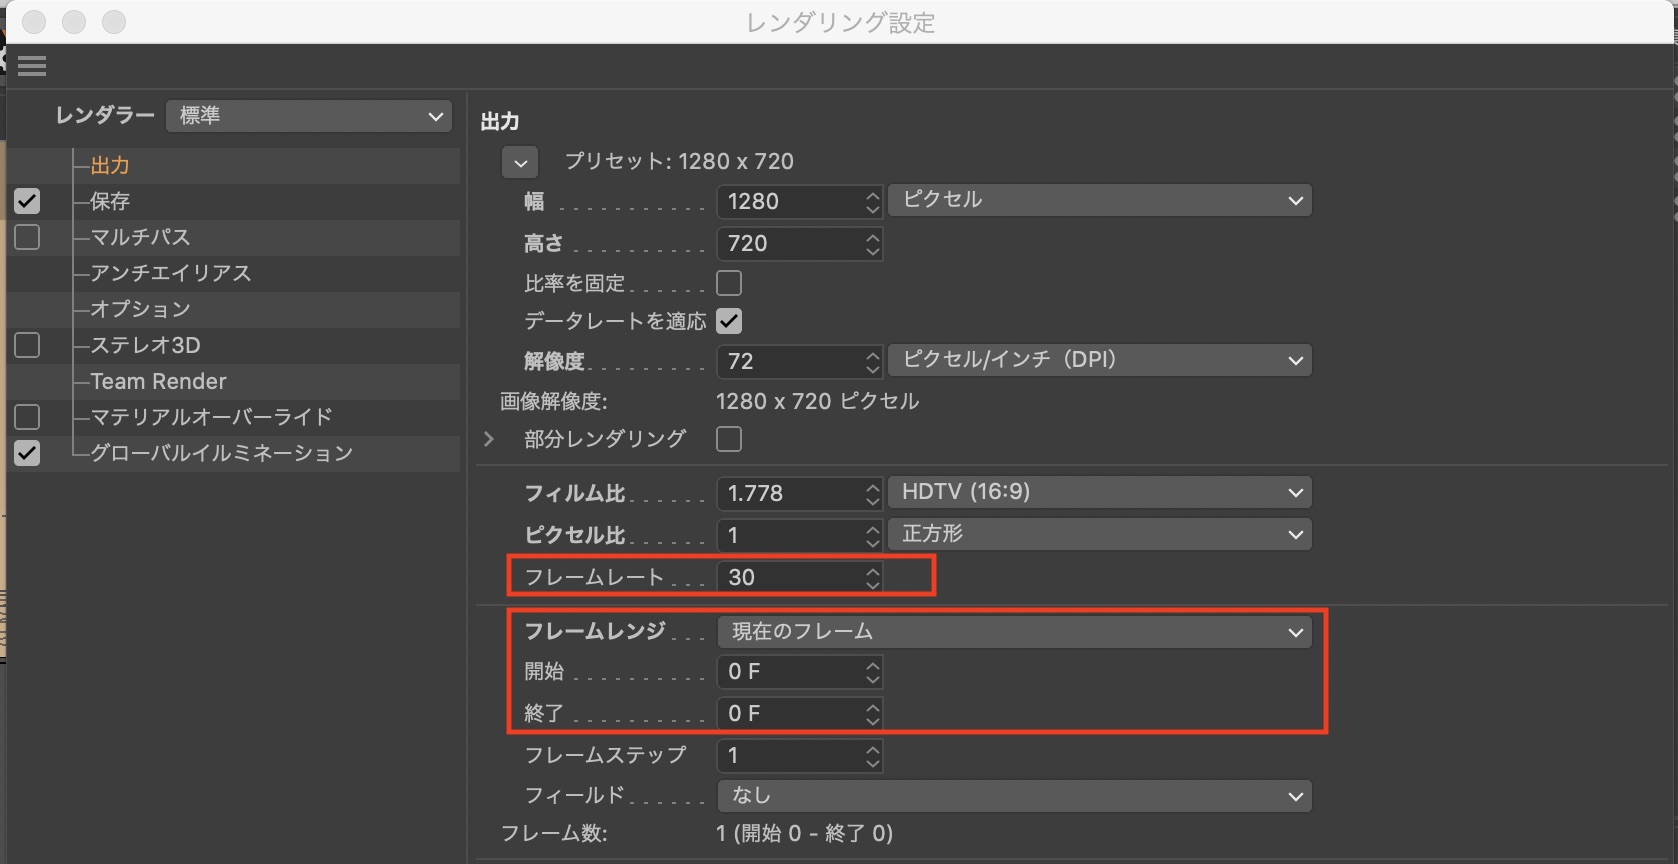Expand the partial rendering disclosure arrow
This screenshot has height=864, width=1678.
pos(489,439)
